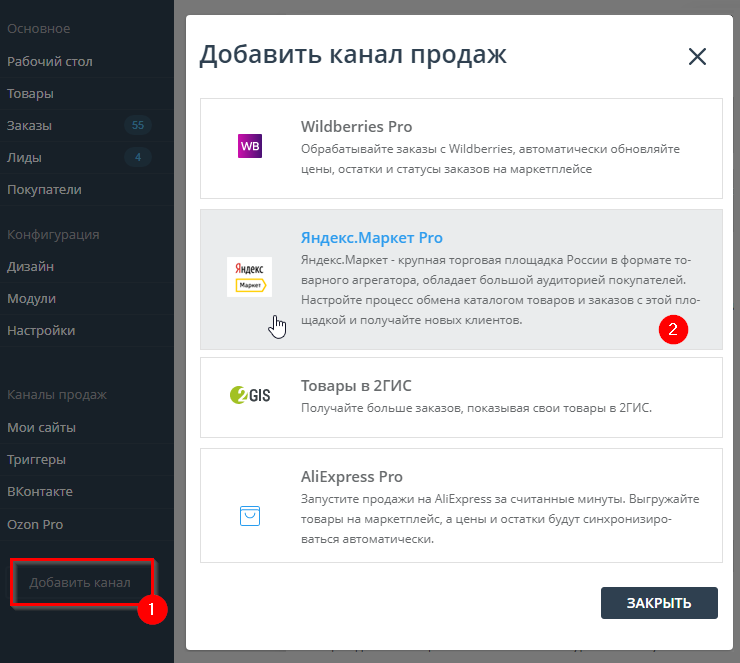Click the 2GIS green logo icon

click(x=249, y=395)
